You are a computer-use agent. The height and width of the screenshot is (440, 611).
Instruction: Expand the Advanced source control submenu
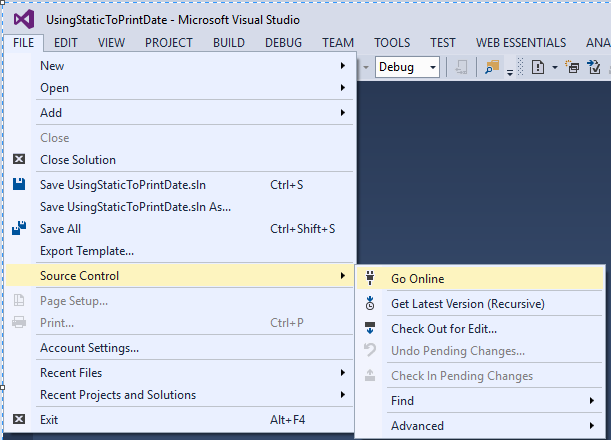(480, 426)
